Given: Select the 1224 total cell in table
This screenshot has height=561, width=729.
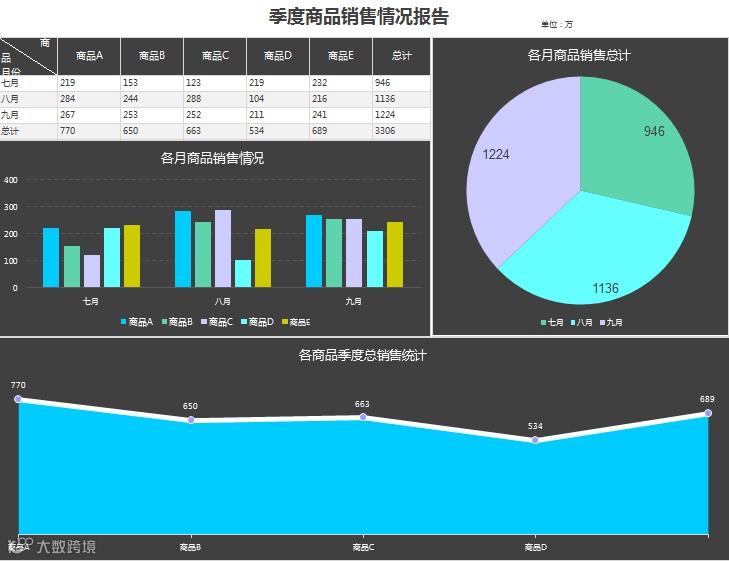Looking at the screenshot, I should click(402, 115).
